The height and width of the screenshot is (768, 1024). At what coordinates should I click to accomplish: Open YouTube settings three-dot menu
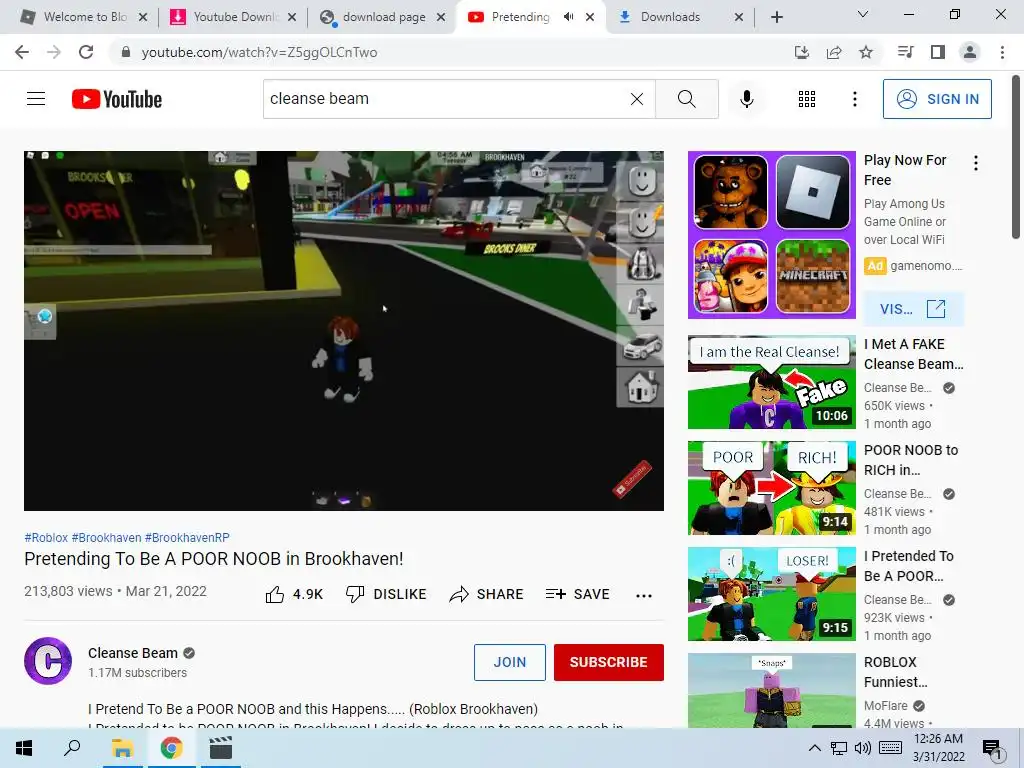(854, 99)
